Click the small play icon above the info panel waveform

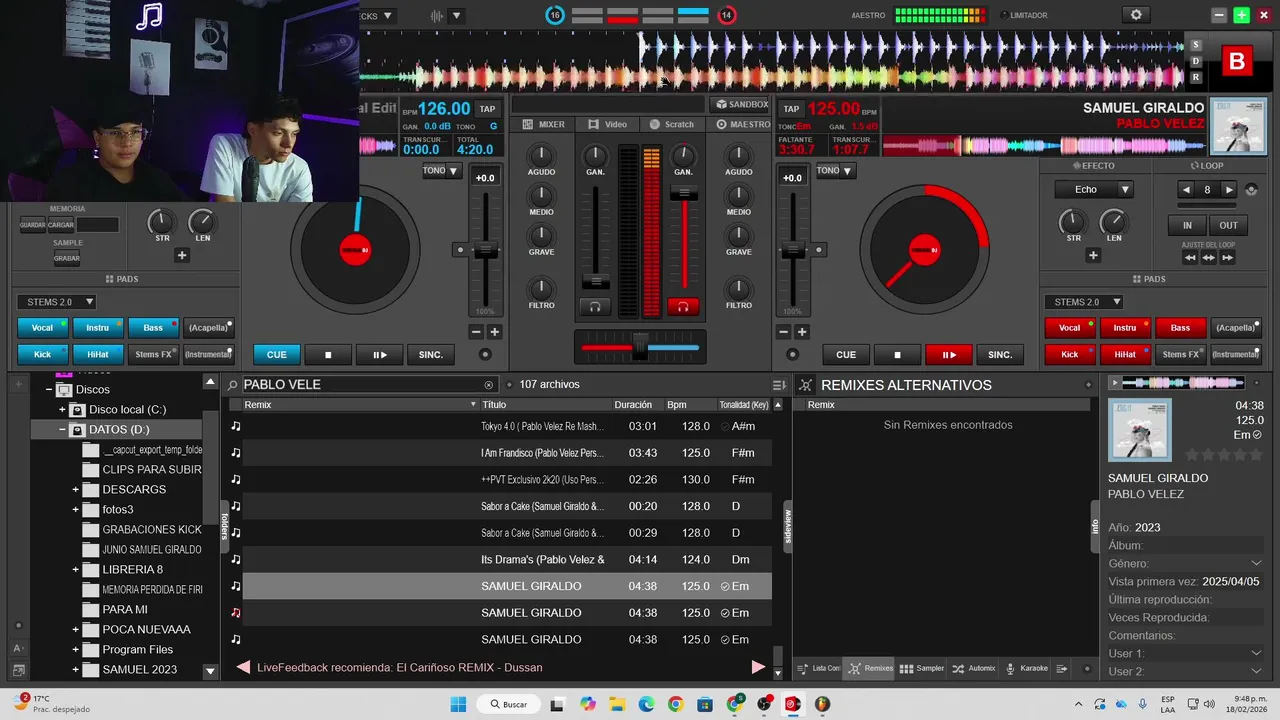(x=1115, y=383)
